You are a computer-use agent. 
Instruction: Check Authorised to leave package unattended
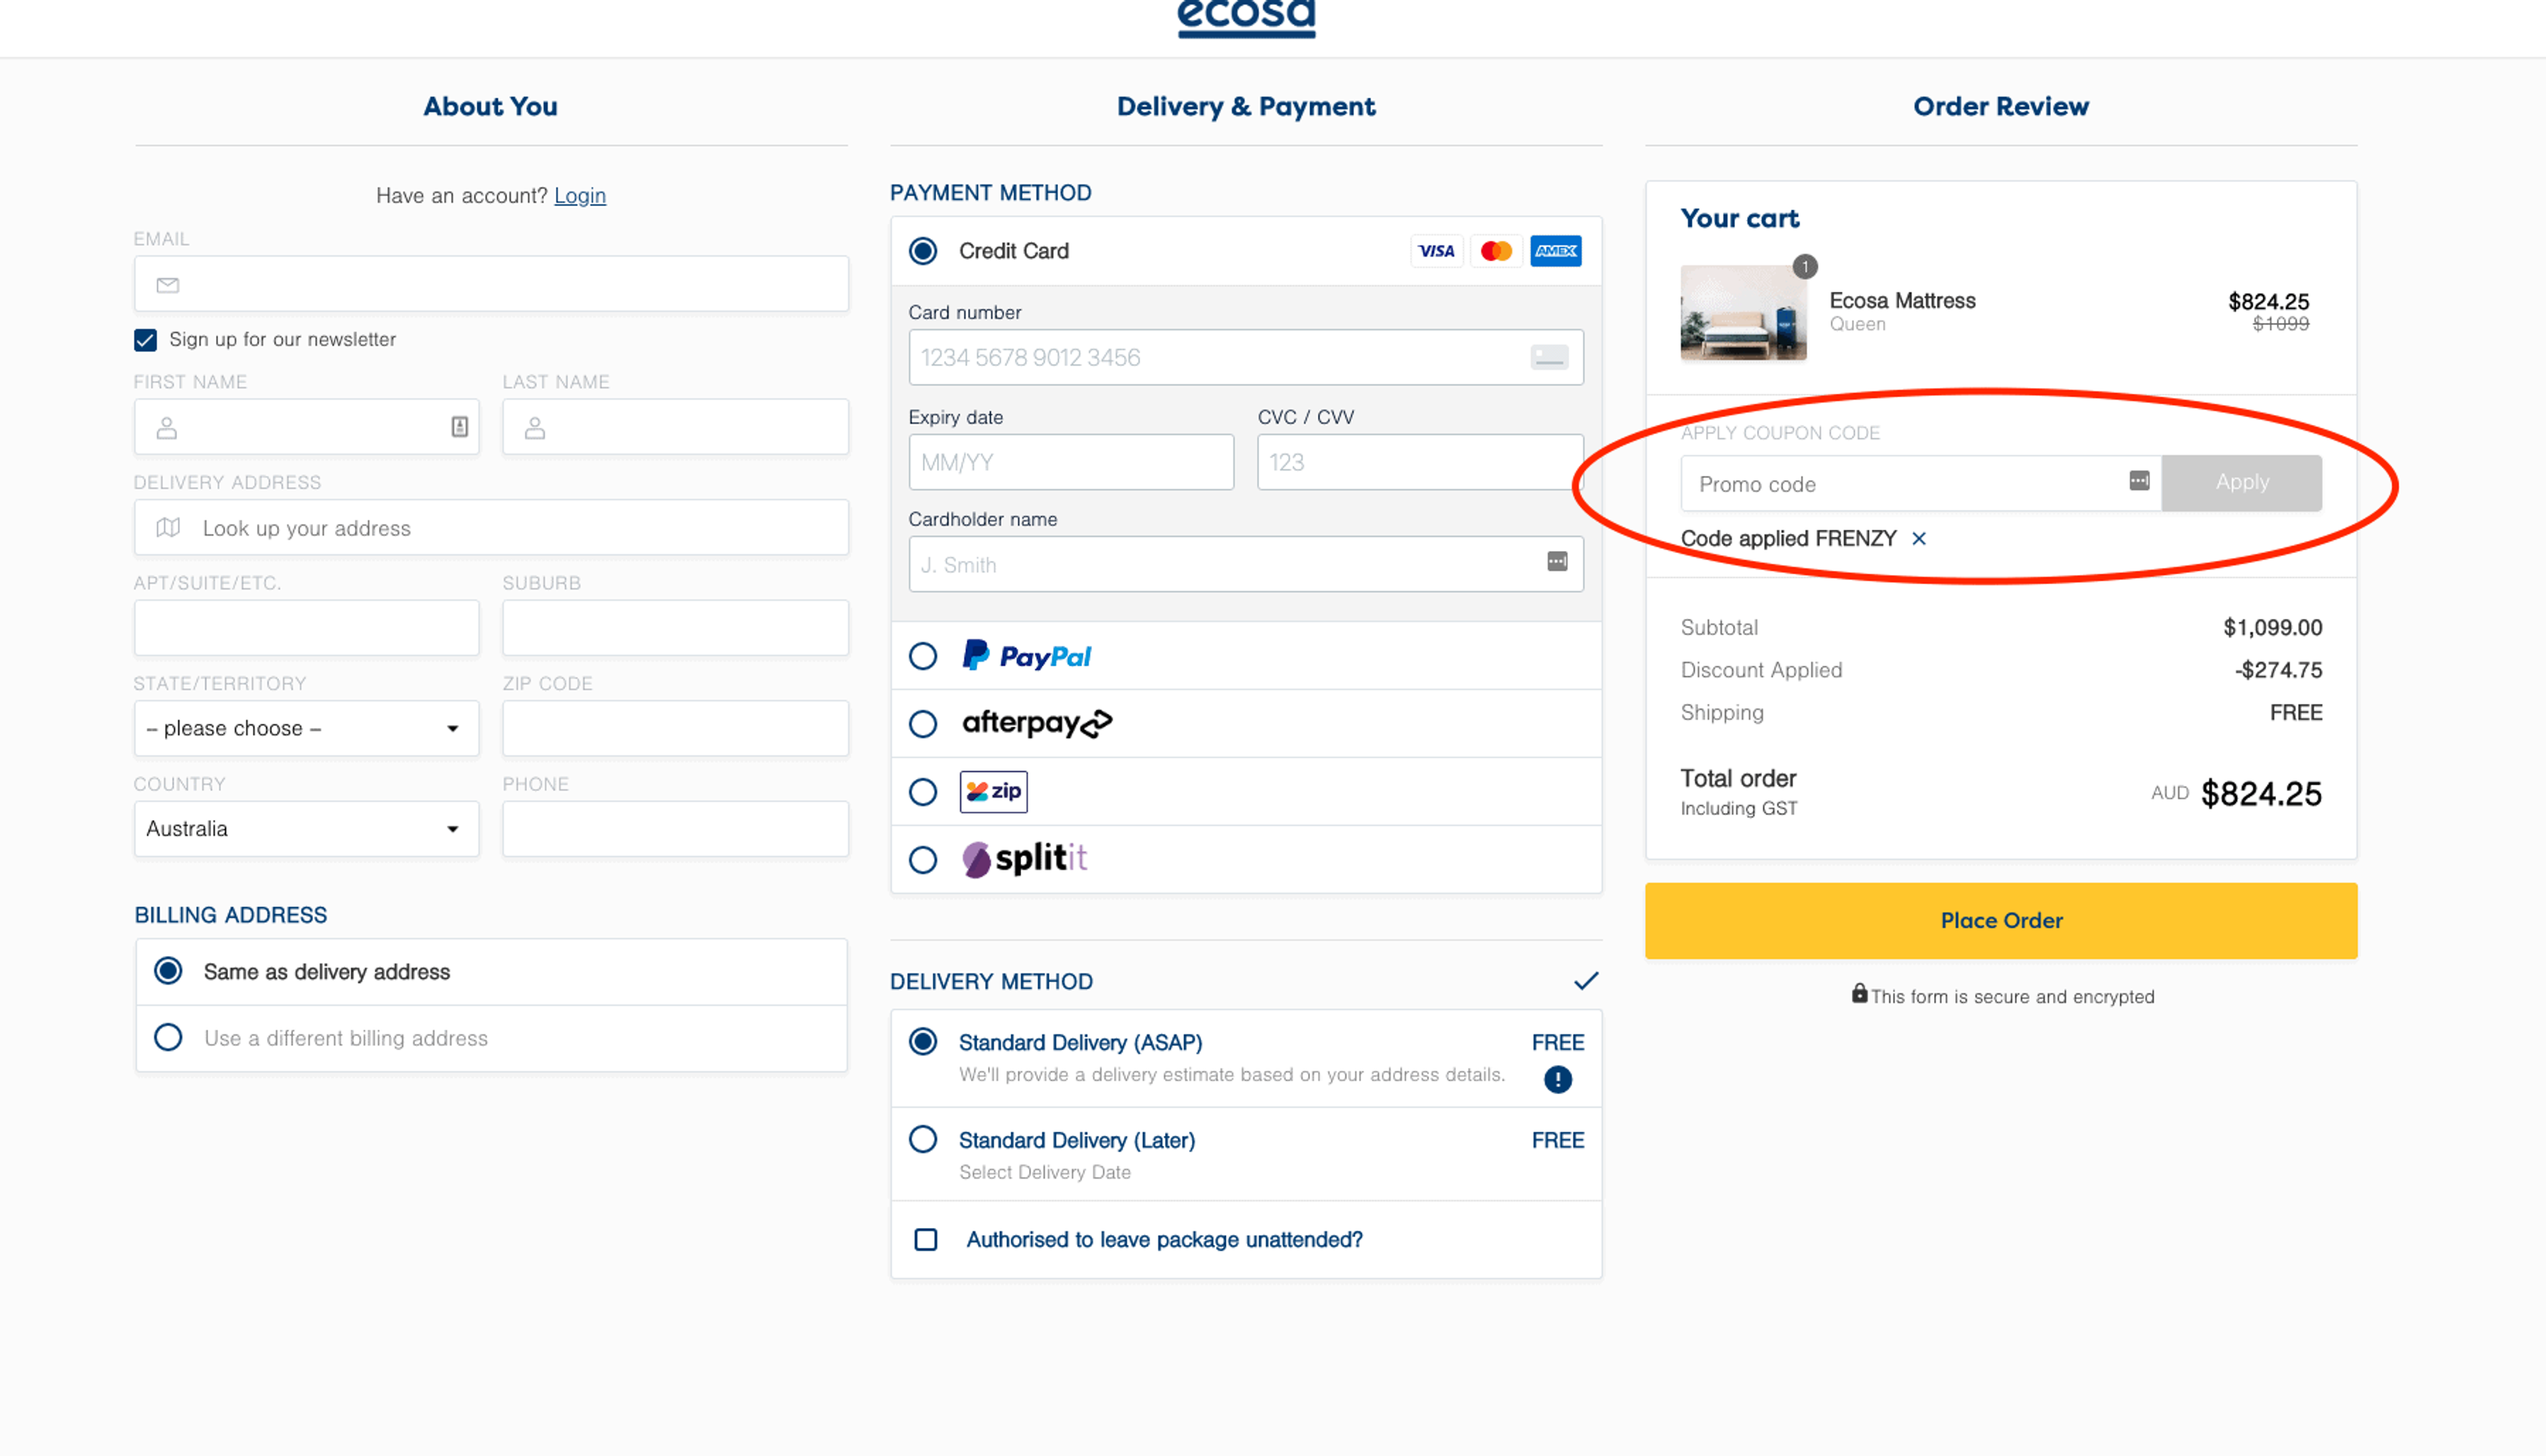[926, 1240]
